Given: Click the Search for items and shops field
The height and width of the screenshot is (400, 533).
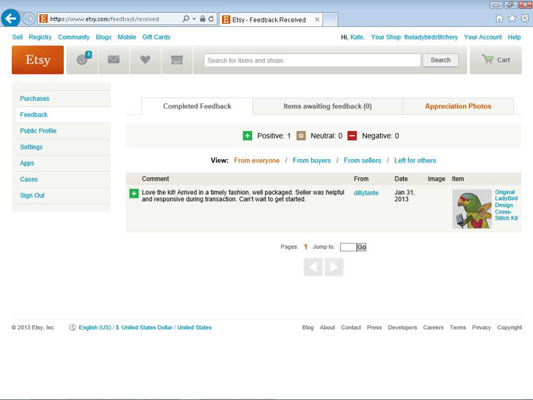Looking at the screenshot, I should (312, 60).
